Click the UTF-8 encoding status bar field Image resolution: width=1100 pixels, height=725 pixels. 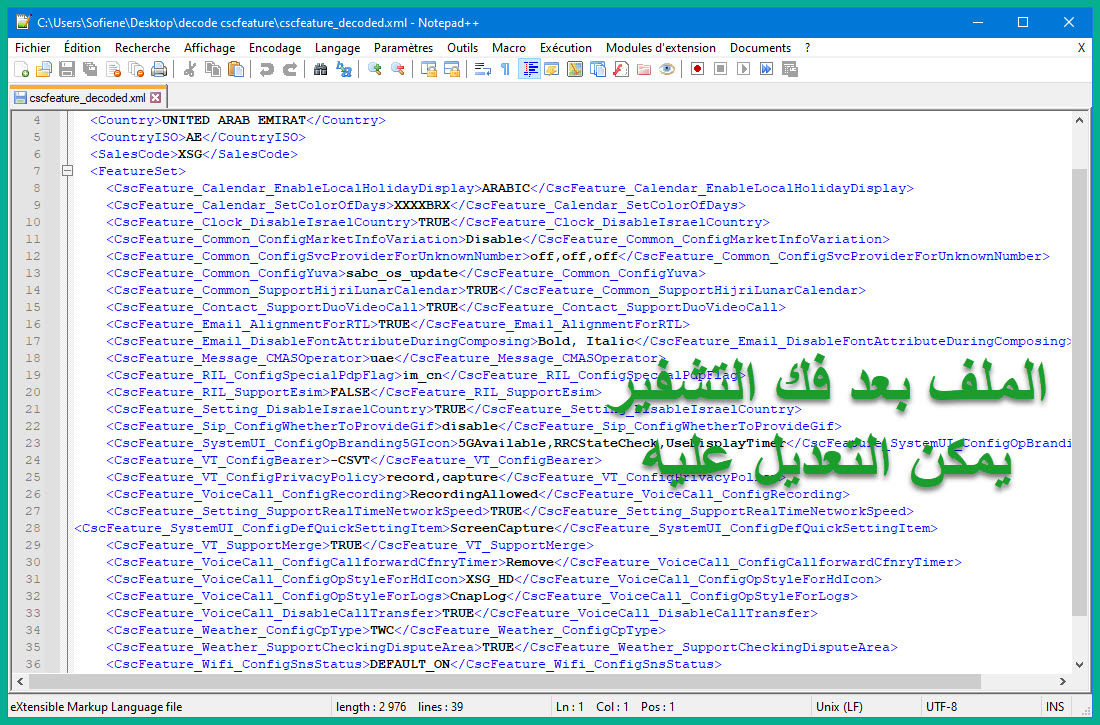(x=941, y=707)
